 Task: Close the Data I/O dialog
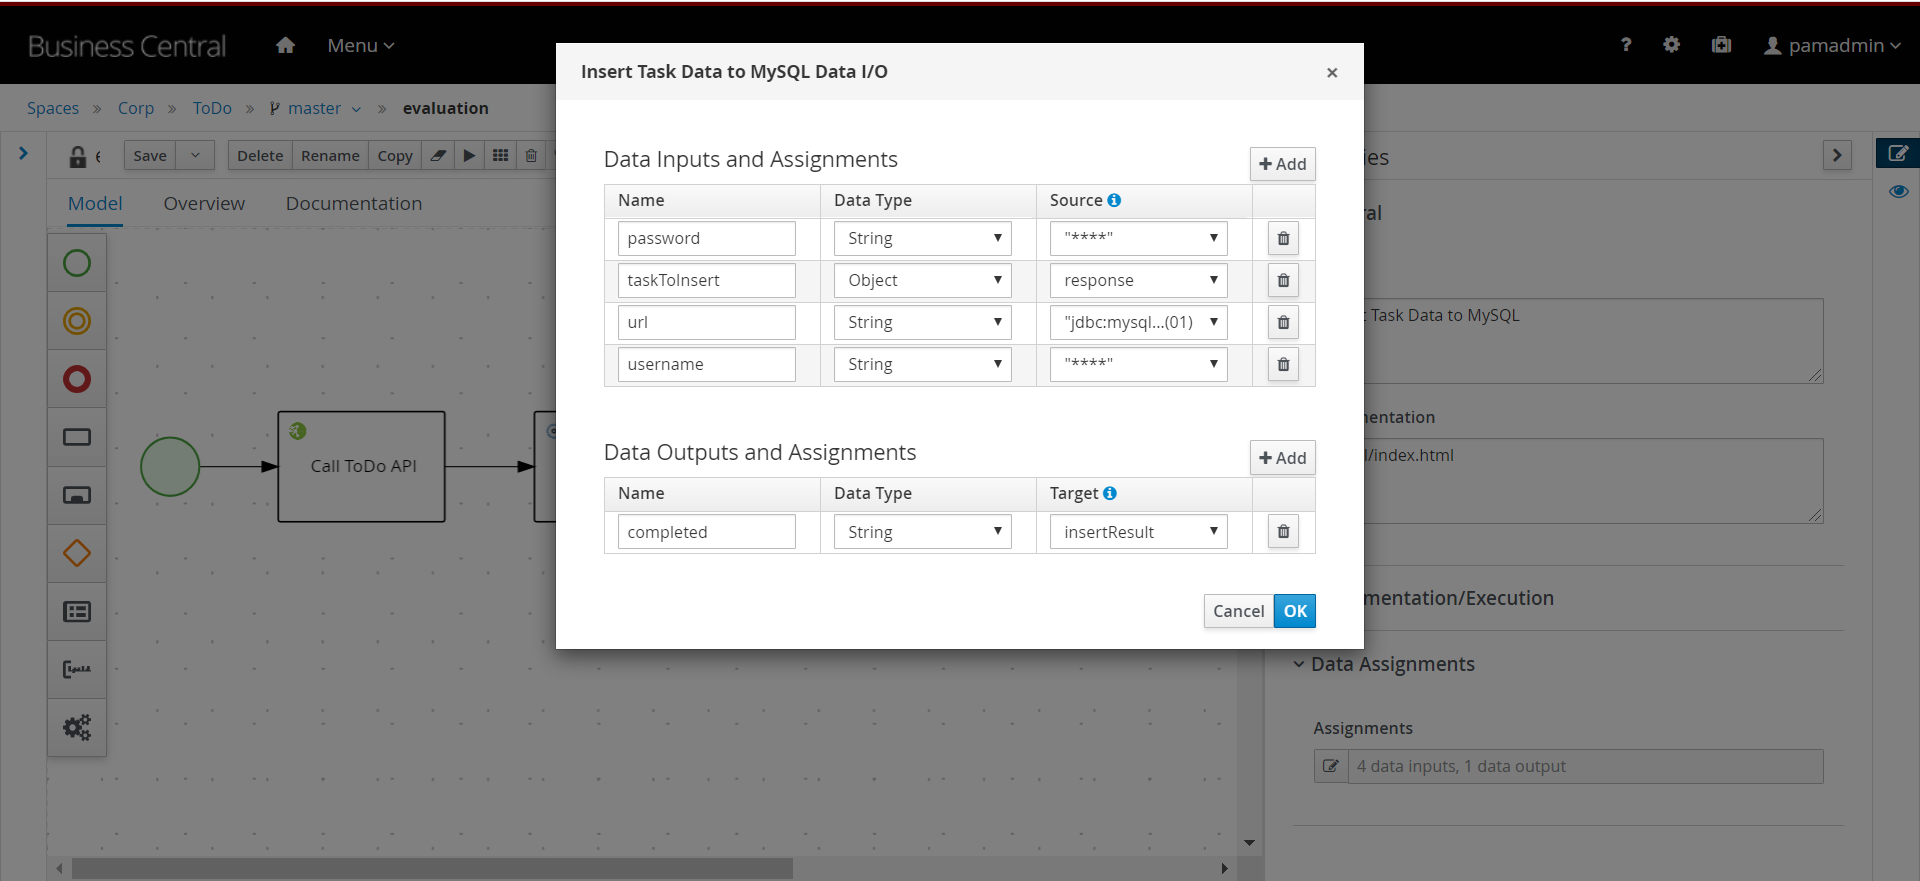point(1332,72)
